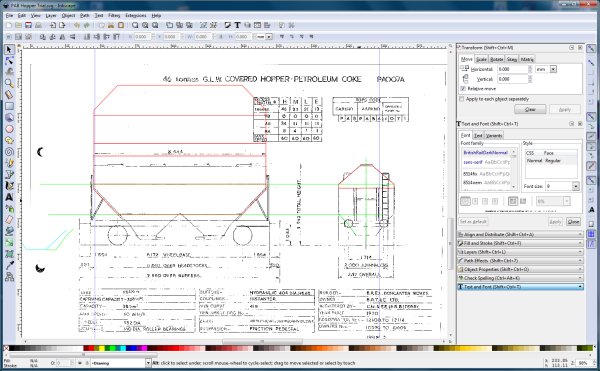Select the Spiral tool
This screenshot has width=600, height=371.
[x=9, y=152]
